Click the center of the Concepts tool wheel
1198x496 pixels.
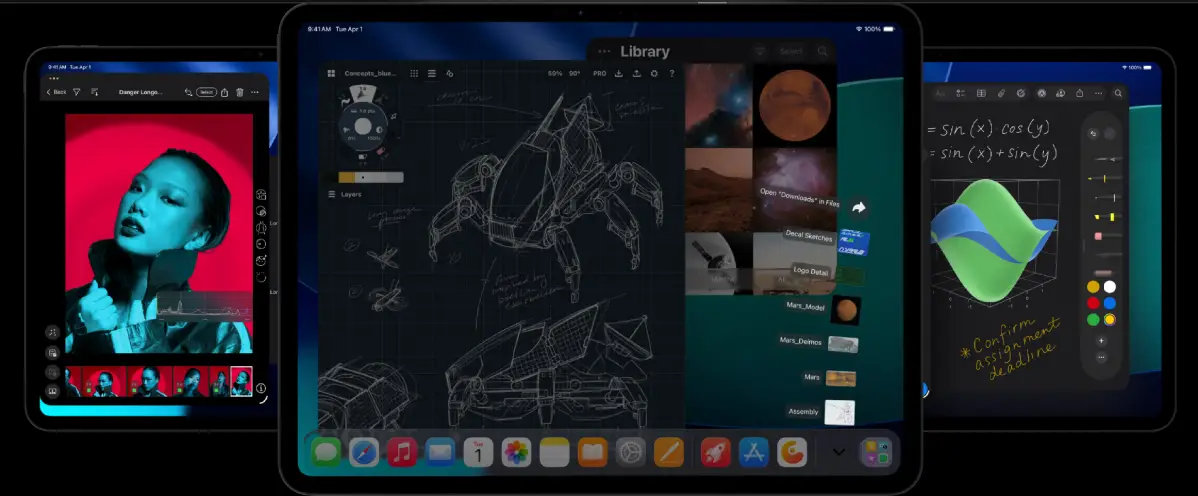[x=364, y=127]
